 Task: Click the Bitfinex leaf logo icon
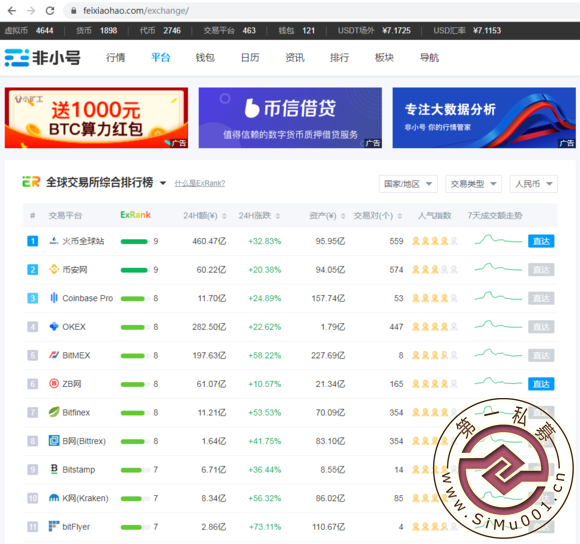54,412
